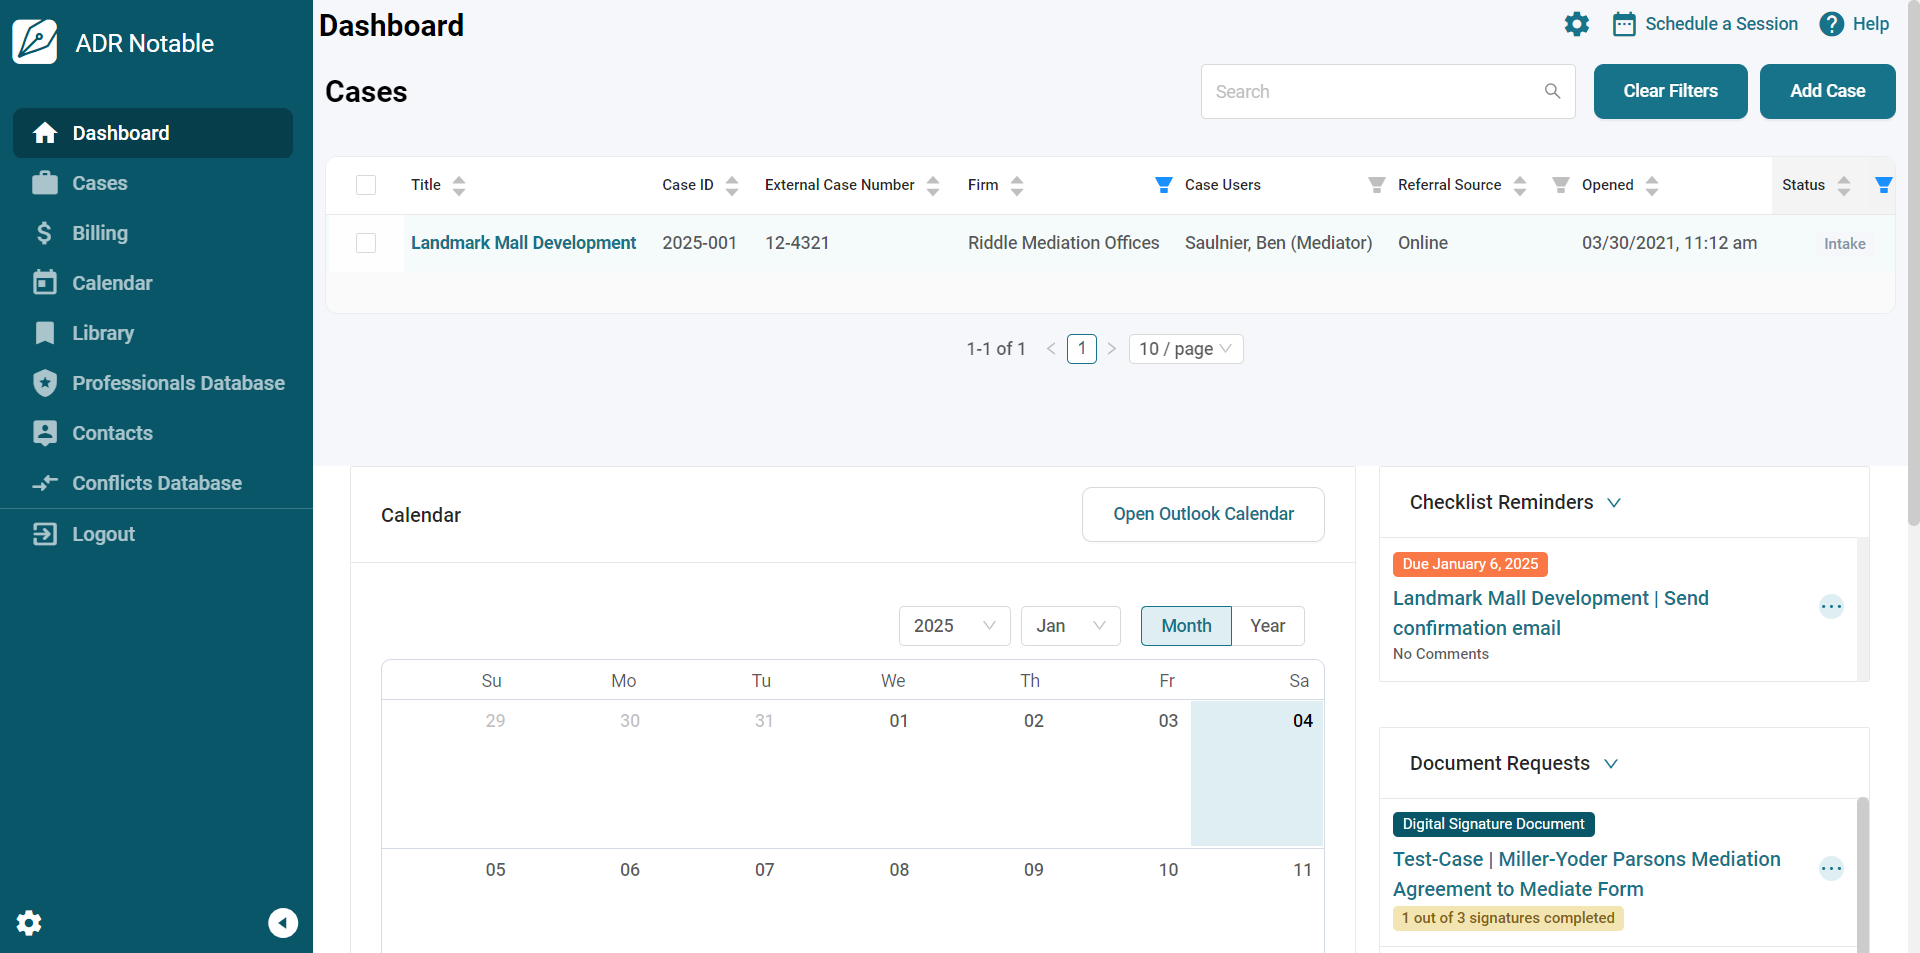Viewport: 1920px width, 953px height.
Task: Click the Status column filter icon
Action: [1883, 185]
